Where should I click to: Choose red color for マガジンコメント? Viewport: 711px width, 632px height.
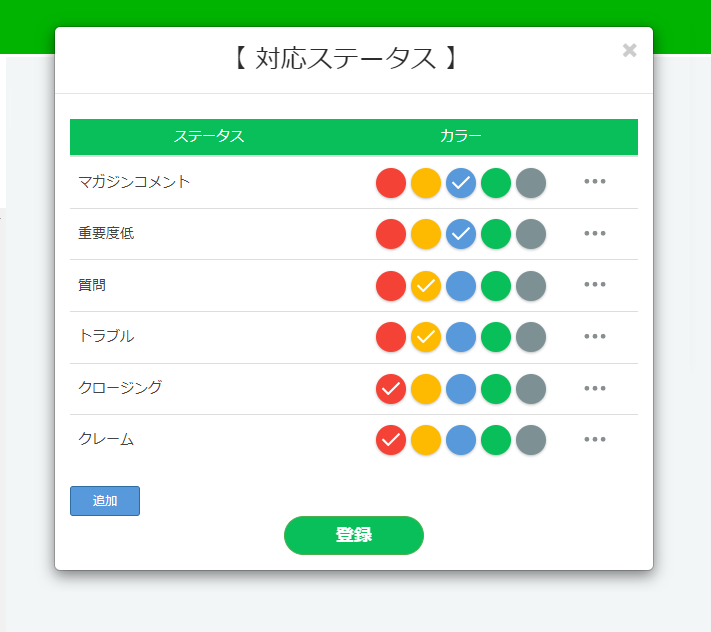[x=391, y=183]
